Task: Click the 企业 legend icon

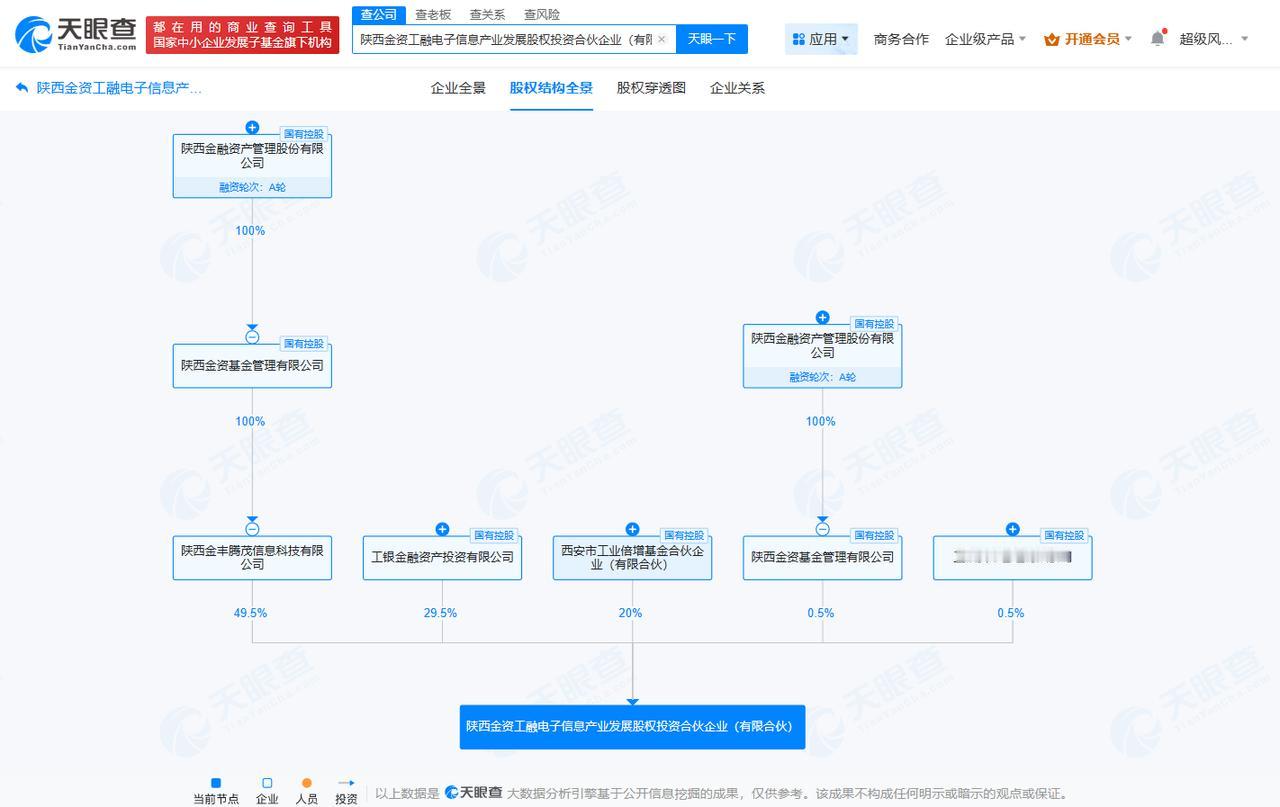Action: tap(267, 783)
